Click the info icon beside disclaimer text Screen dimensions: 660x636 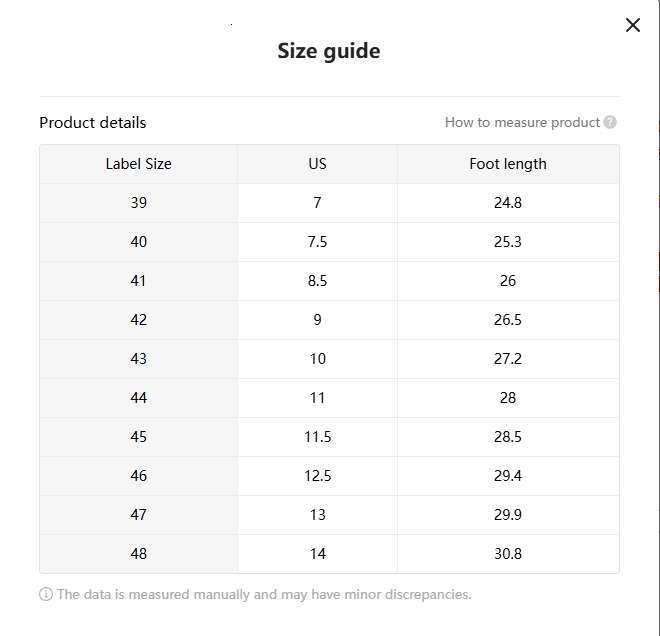[46, 594]
